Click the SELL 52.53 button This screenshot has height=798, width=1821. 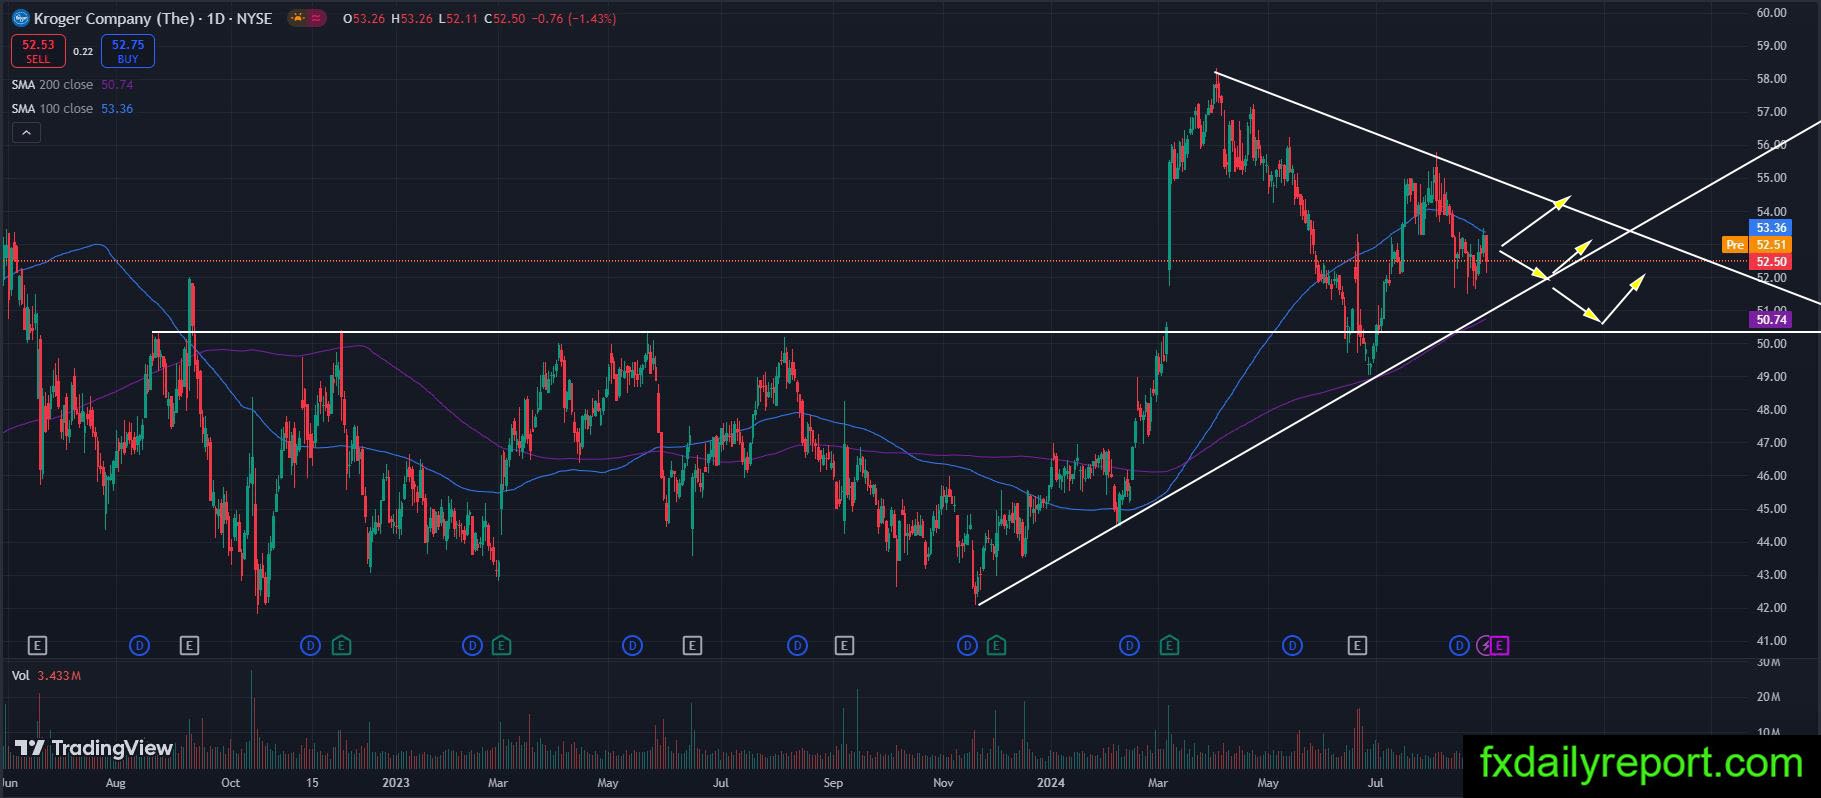coord(38,51)
